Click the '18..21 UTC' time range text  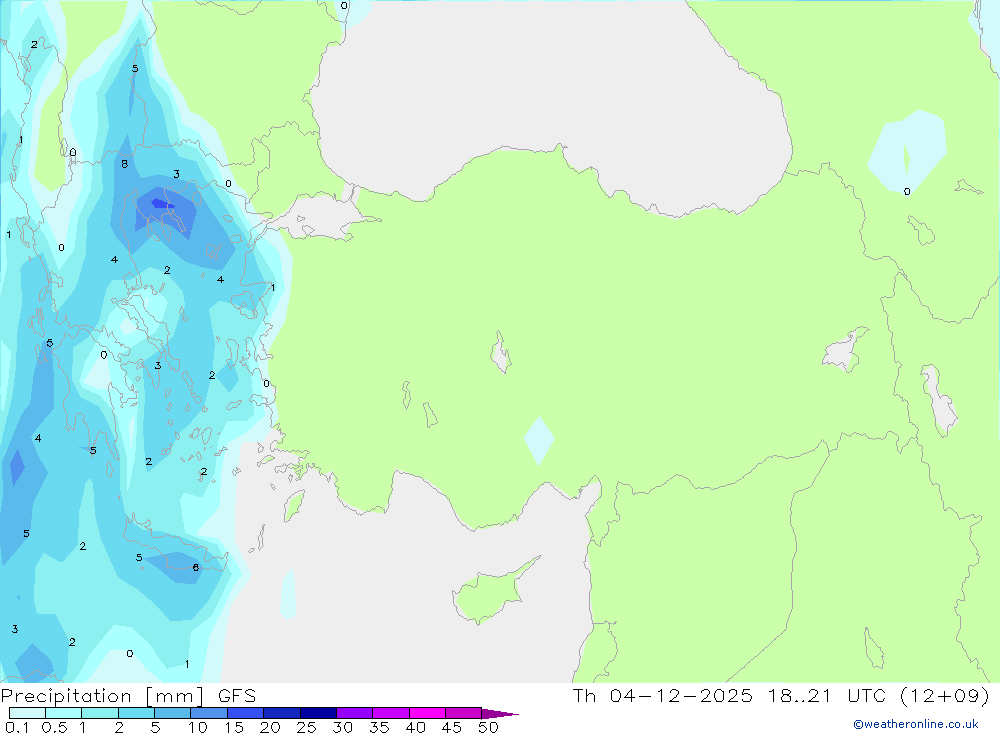[827, 695]
